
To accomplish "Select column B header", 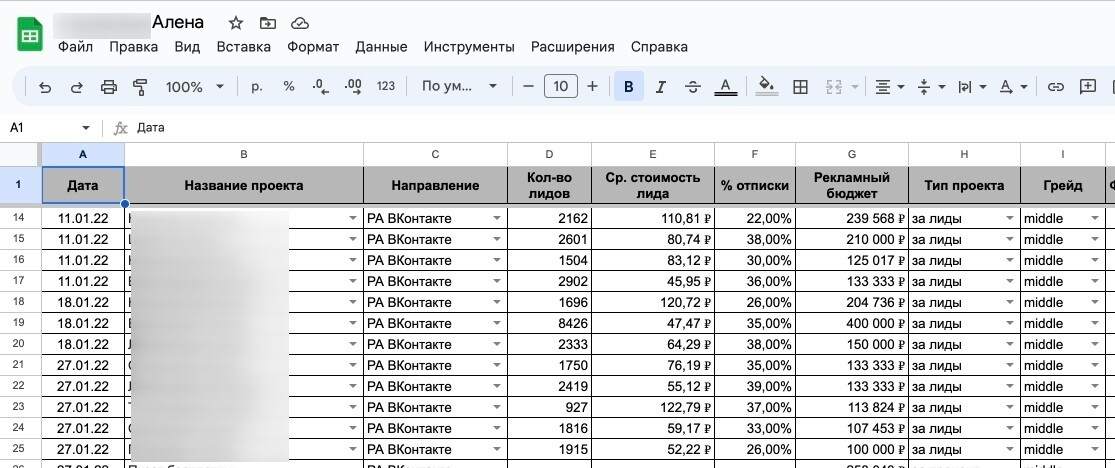I will click(244, 154).
